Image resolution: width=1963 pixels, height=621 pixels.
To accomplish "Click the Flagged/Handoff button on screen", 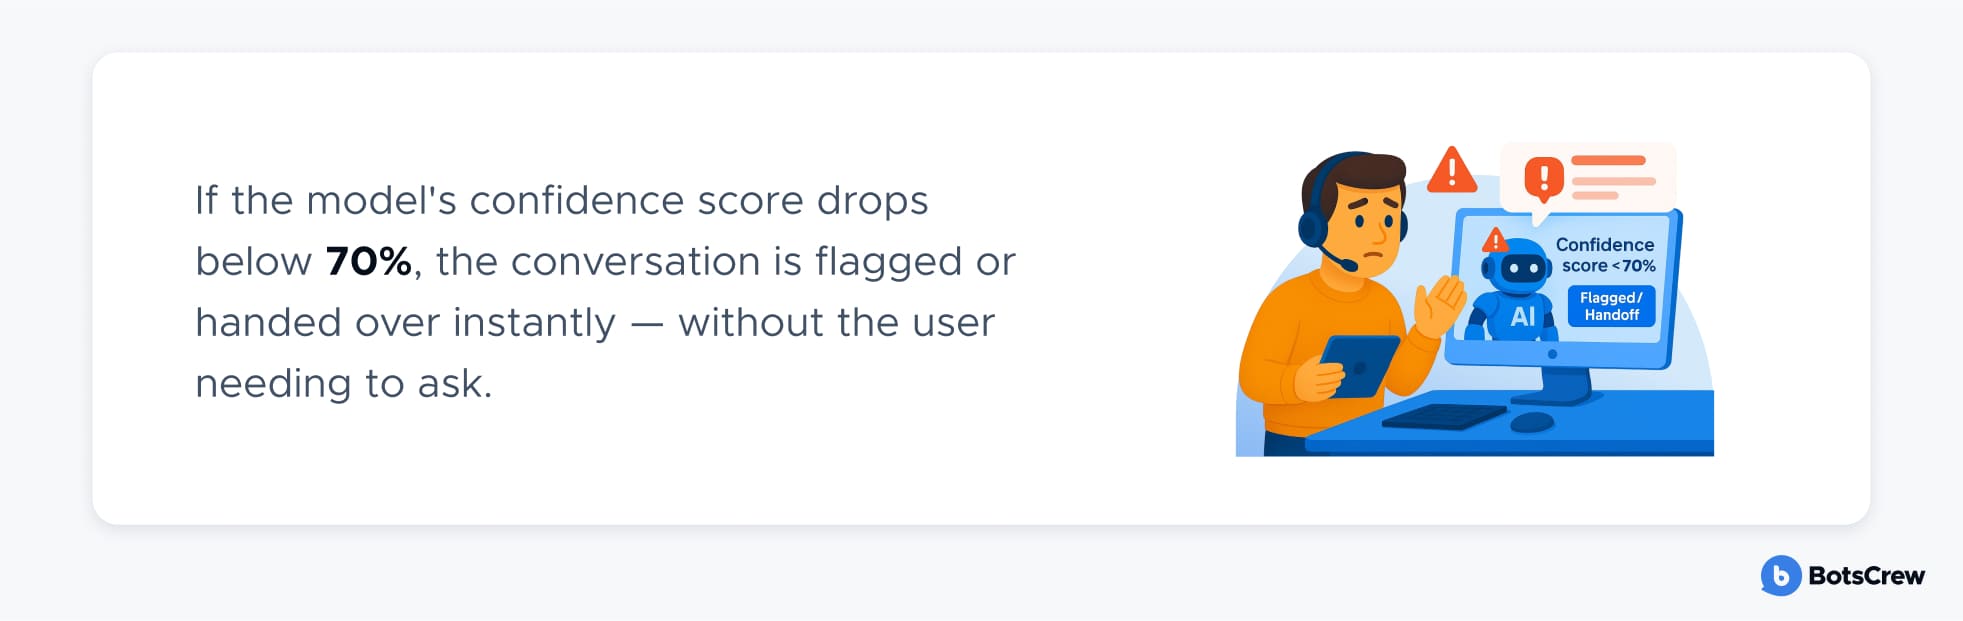I will pos(1611,306).
